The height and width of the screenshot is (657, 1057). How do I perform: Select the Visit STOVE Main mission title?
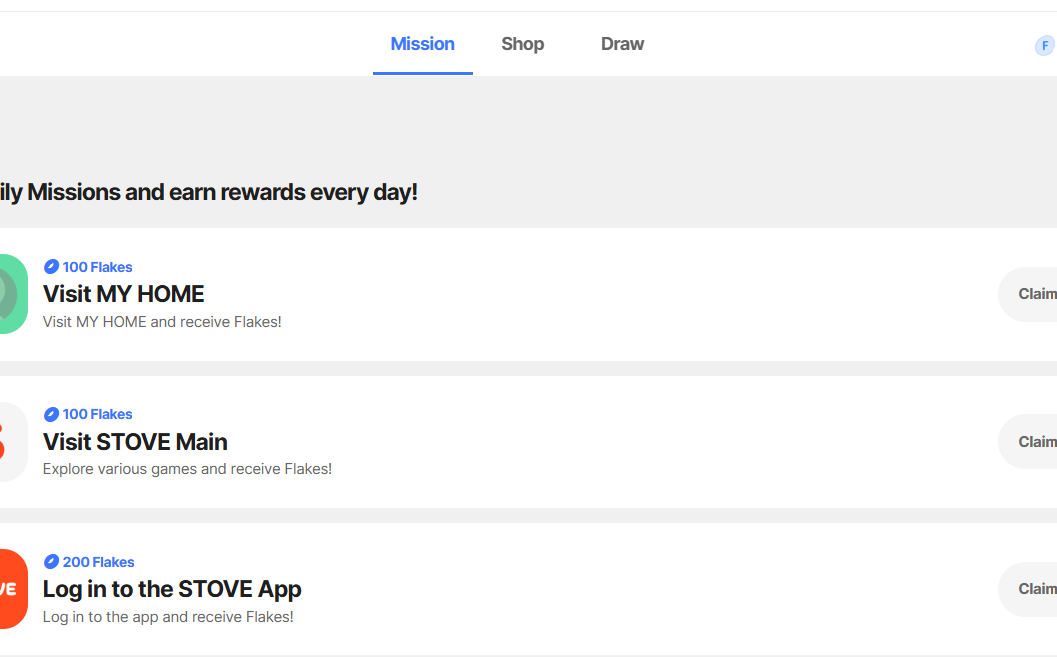click(135, 442)
